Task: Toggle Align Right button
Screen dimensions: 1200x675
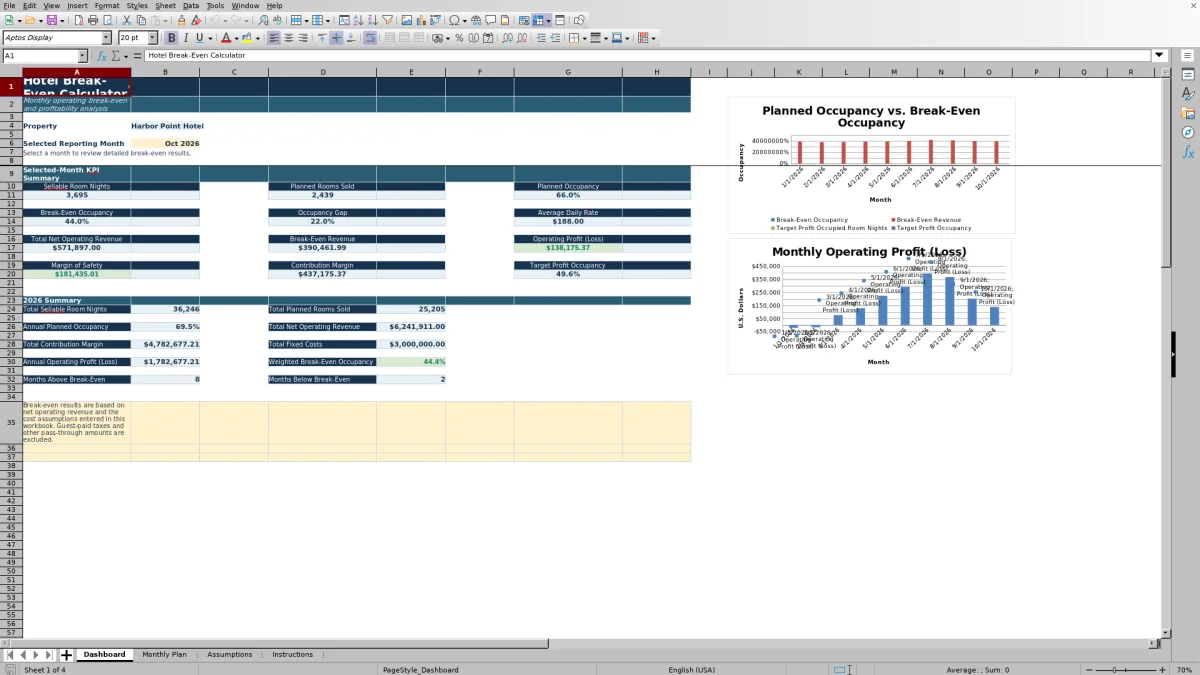Action: (303, 38)
